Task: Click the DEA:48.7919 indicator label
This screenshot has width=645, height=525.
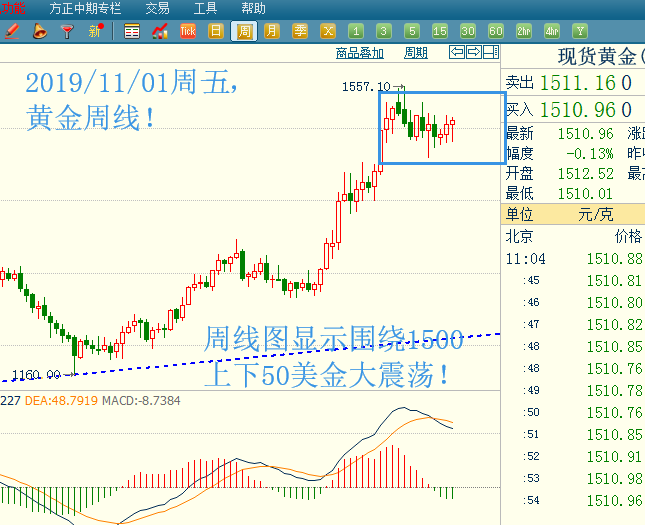Action: coord(61,401)
